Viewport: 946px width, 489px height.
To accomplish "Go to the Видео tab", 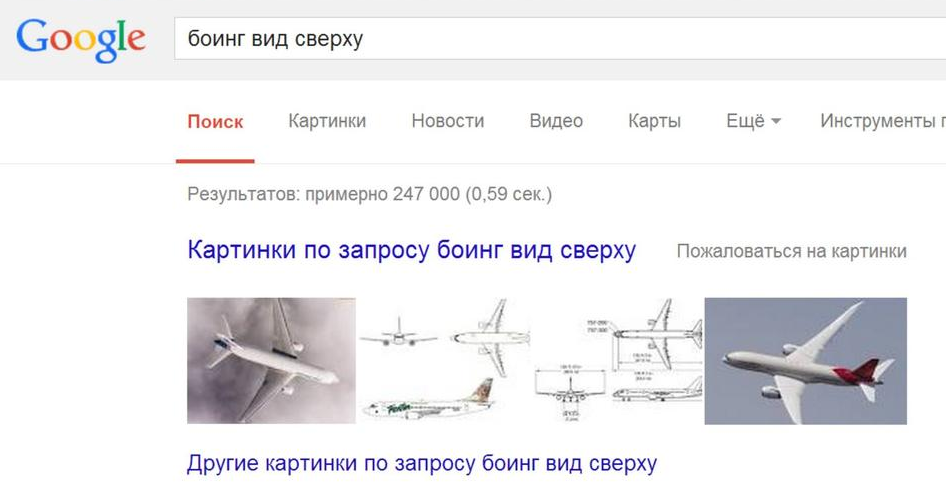I will tap(556, 121).
